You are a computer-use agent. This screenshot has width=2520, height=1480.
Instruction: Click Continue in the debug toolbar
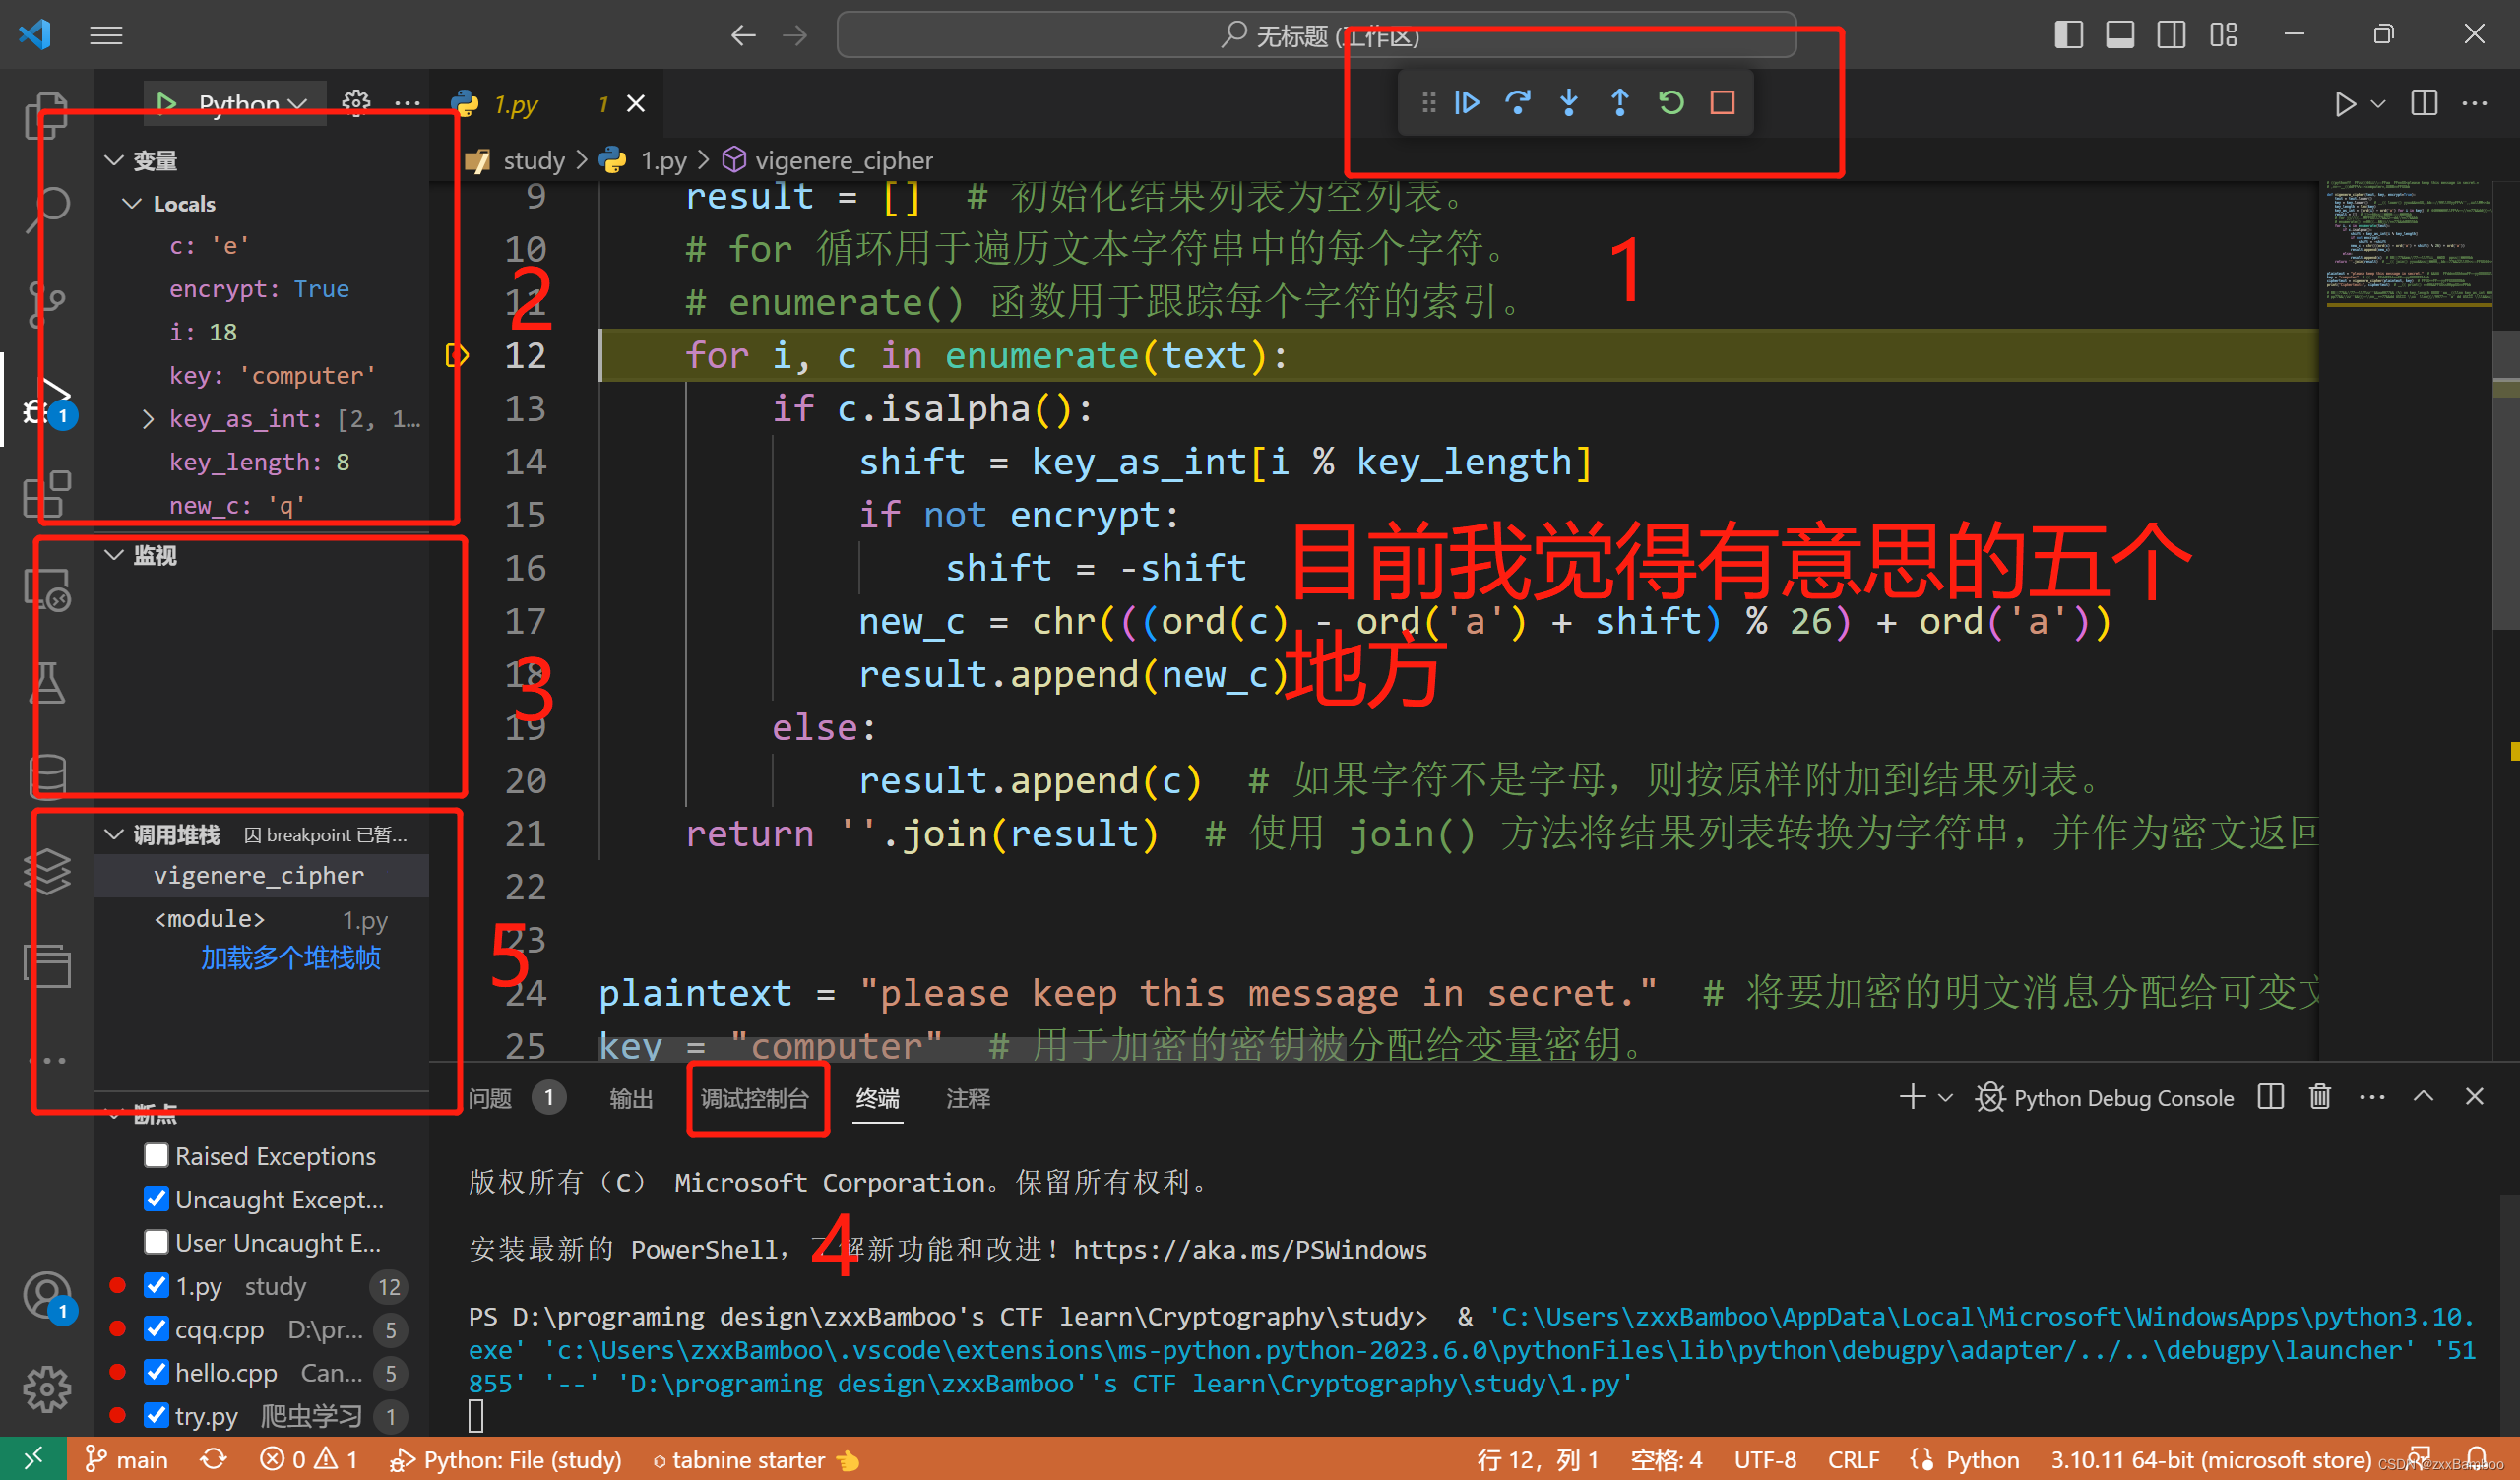[1467, 102]
